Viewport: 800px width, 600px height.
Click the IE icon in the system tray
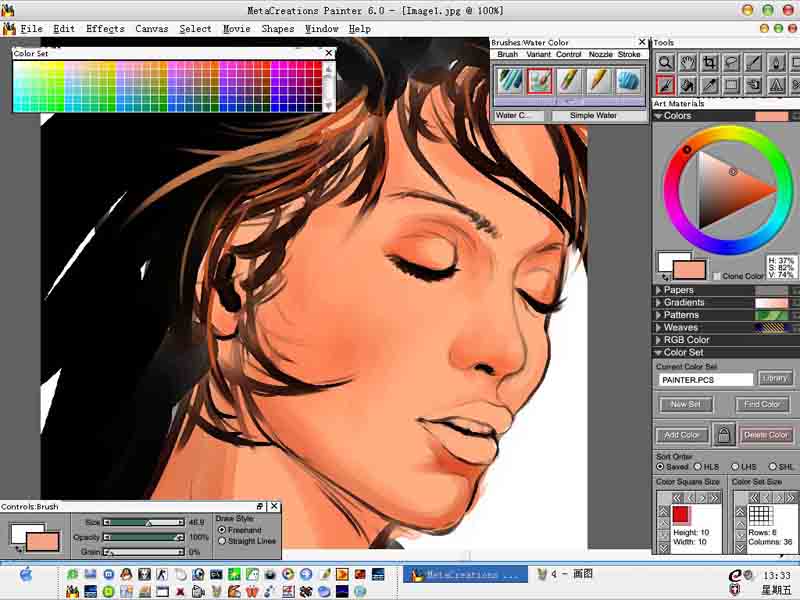pyautogui.click(x=735, y=576)
